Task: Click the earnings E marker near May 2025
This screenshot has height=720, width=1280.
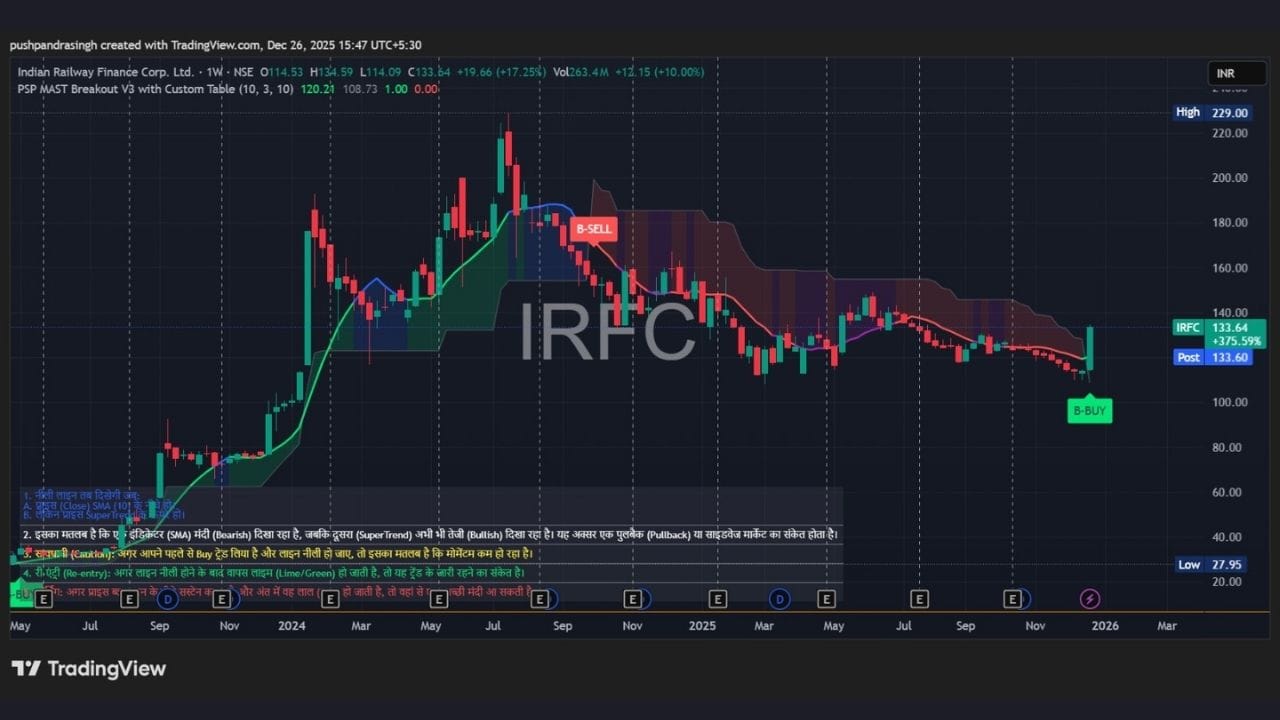Action: 826,598
